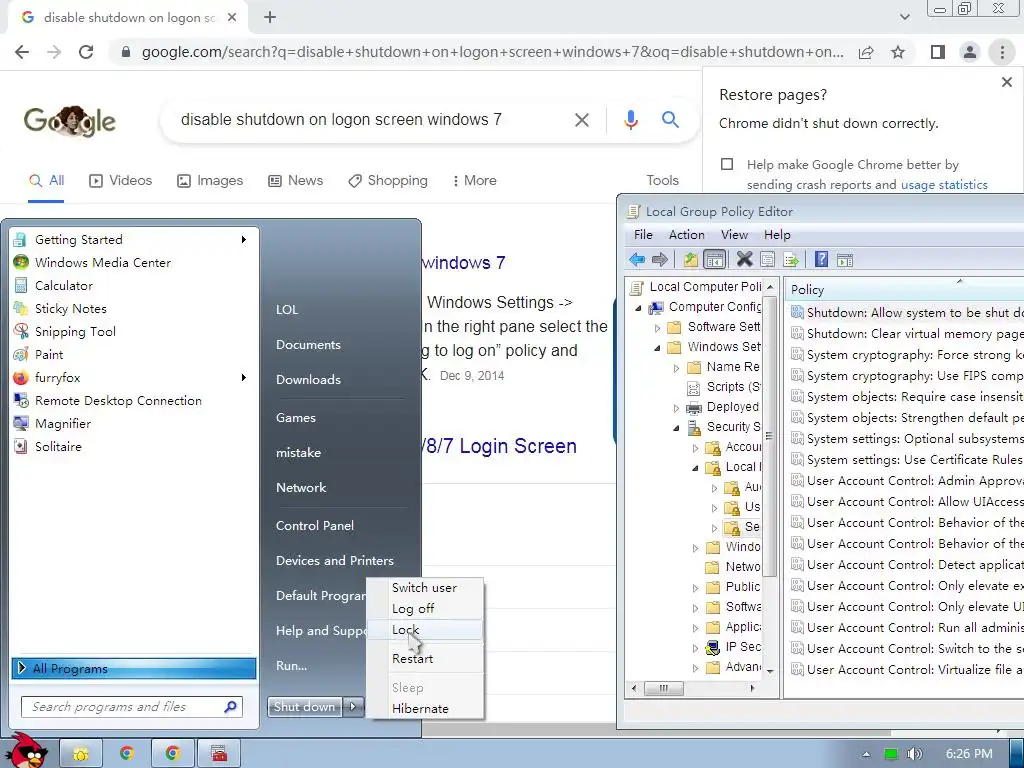1024x768 pixels.
Task: Toggle Show/Hide Console Tree icon in Policy Editor
Action: tap(714, 260)
